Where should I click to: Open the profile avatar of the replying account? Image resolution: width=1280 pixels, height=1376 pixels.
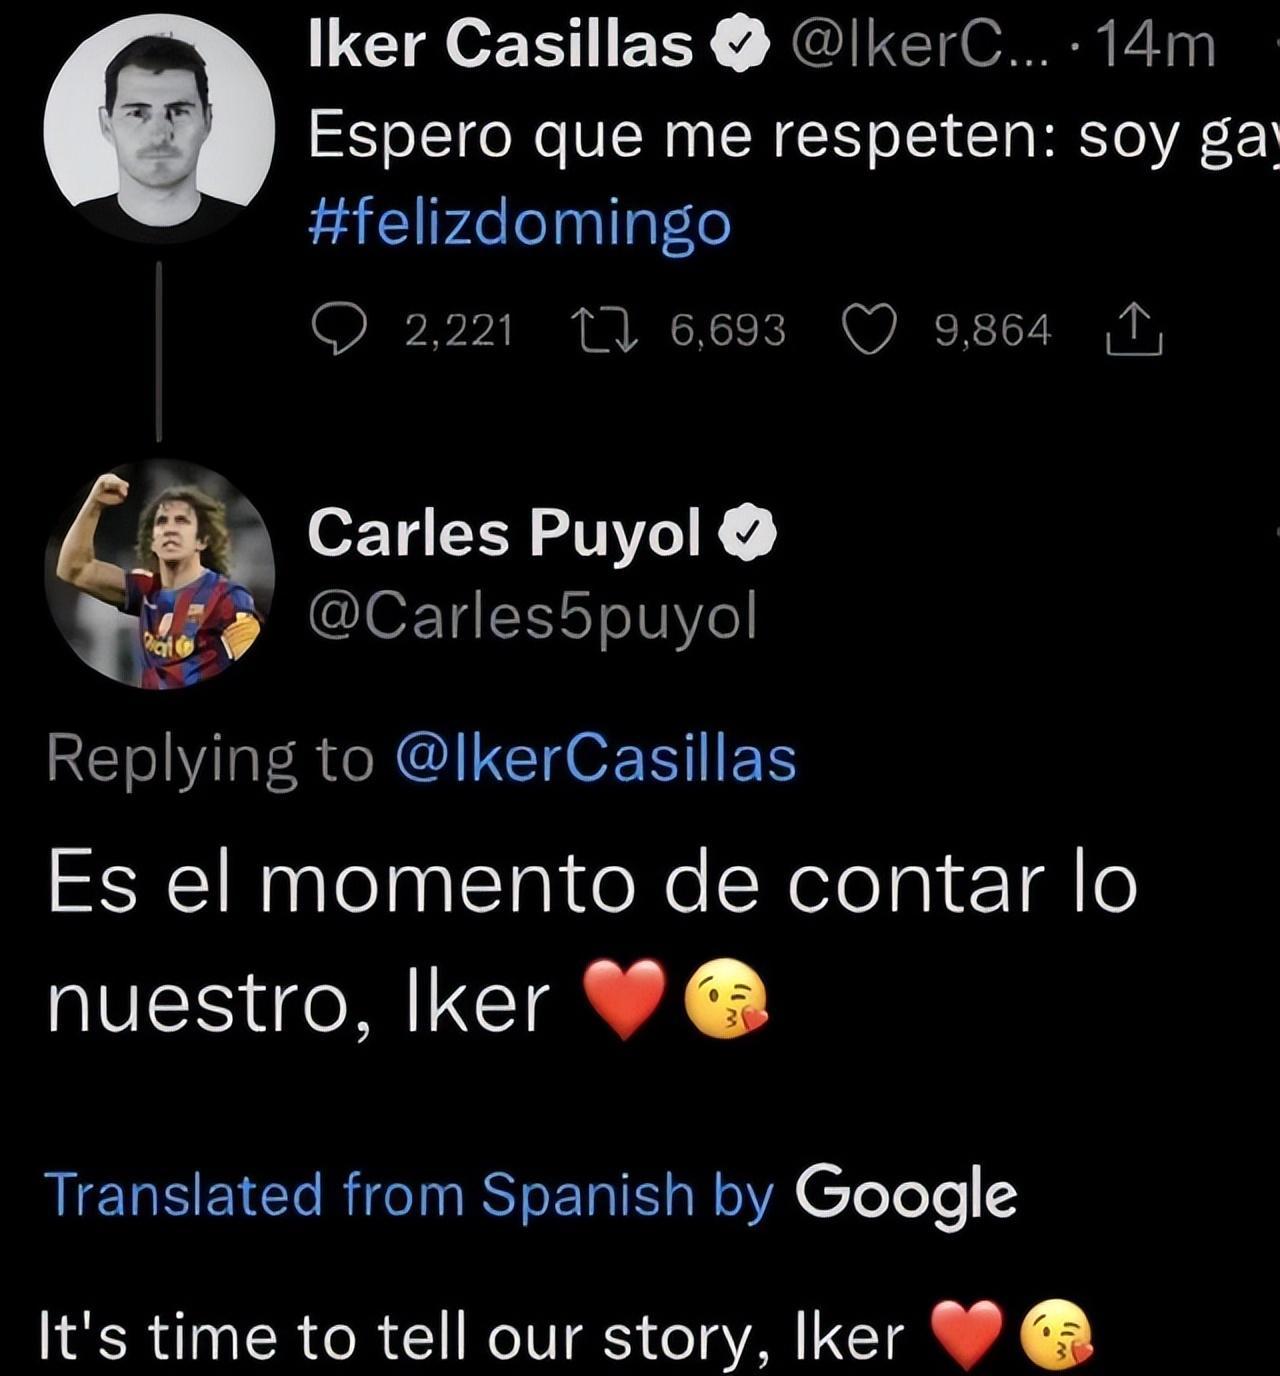[159, 574]
